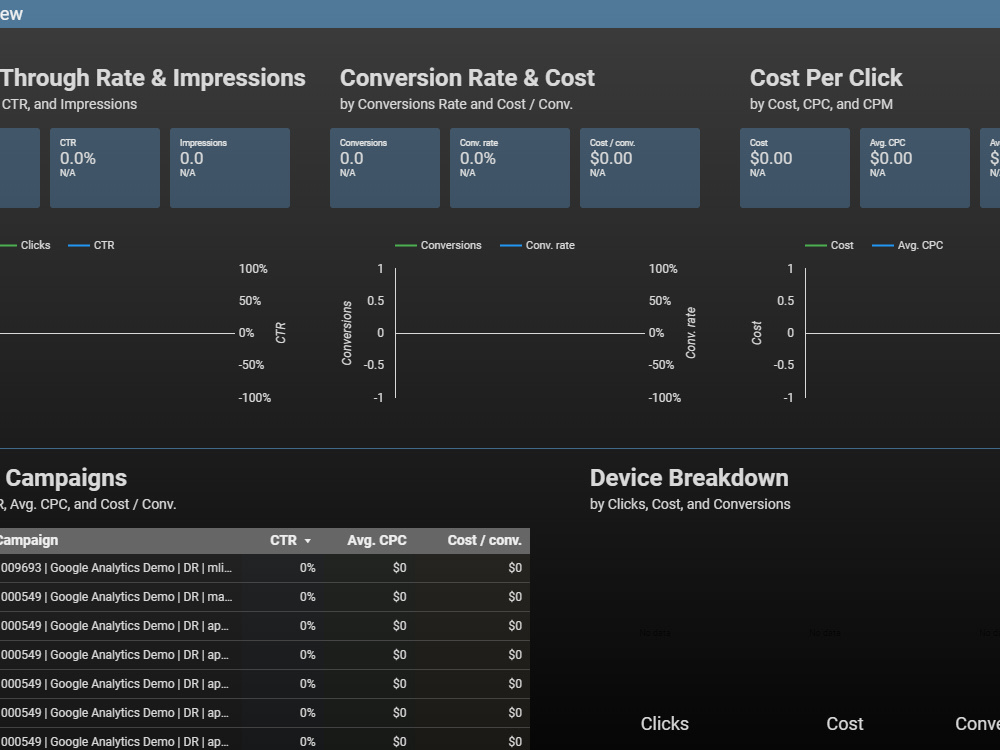Click the Conversion Rate & Cost heading
The height and width of the screenshot is (750, 1000).
coord(467,78)
